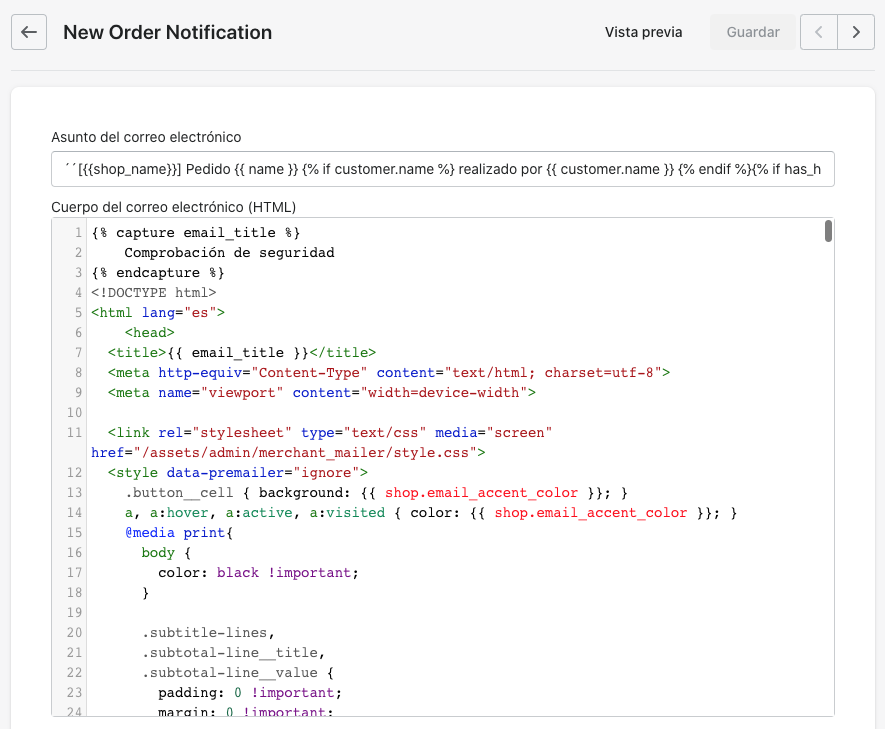
Task: Click the back arrow button
Action: [29, 32]
